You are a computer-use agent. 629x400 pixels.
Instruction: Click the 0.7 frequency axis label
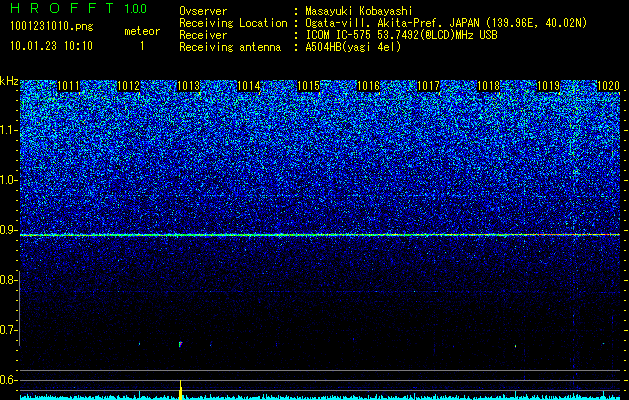pos(9,330)
